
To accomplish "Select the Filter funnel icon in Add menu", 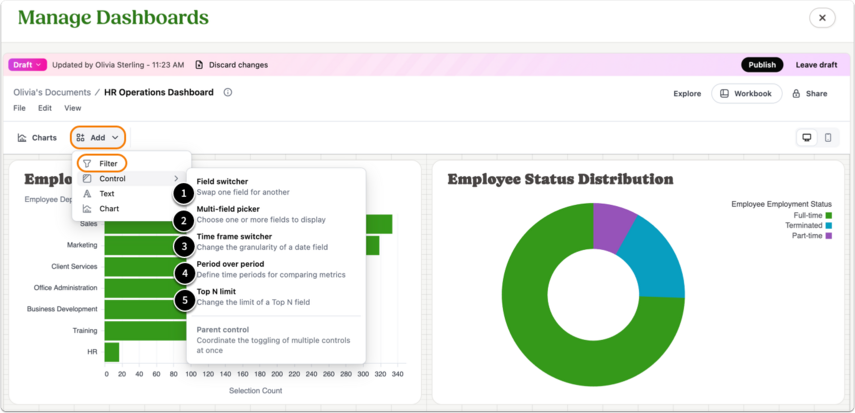I will (87, 163).
